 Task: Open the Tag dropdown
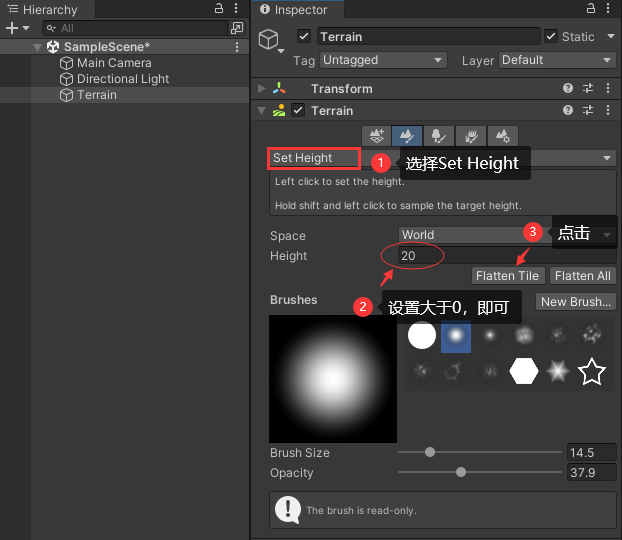coord(383,60)
